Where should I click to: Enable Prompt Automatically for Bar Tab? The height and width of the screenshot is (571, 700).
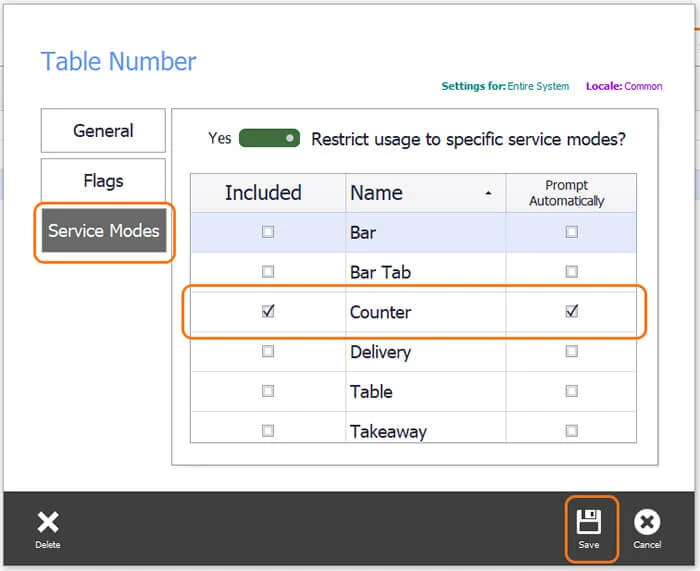click(571, 271)
